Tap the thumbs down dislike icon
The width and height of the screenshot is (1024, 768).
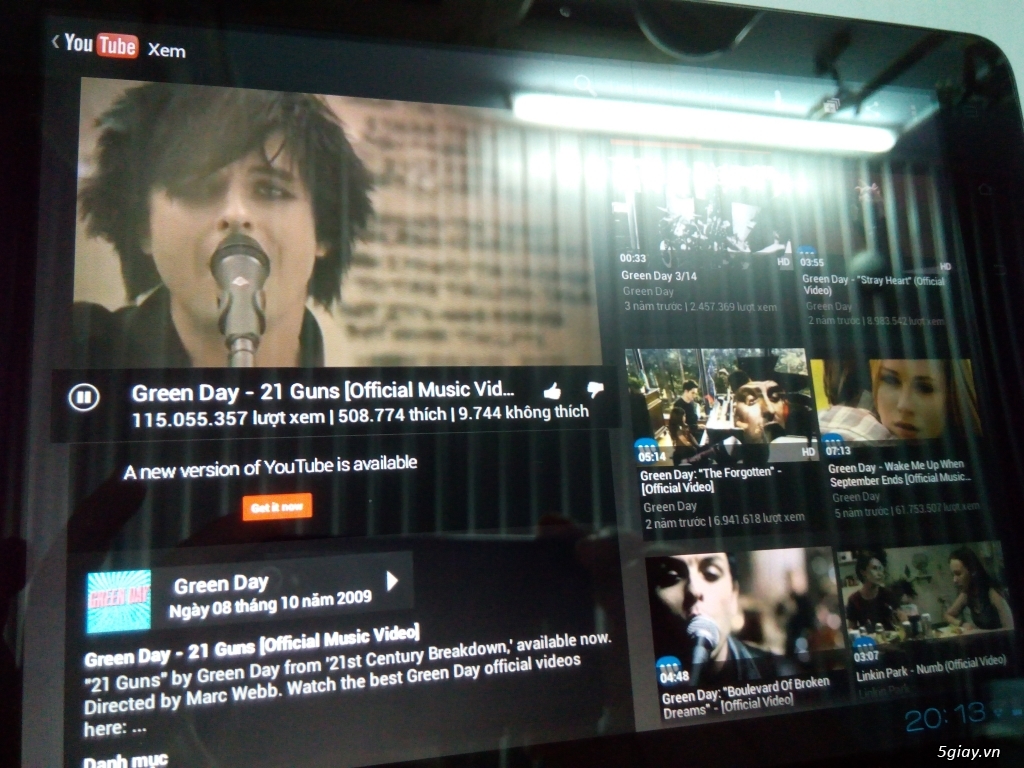pos(595,389)
